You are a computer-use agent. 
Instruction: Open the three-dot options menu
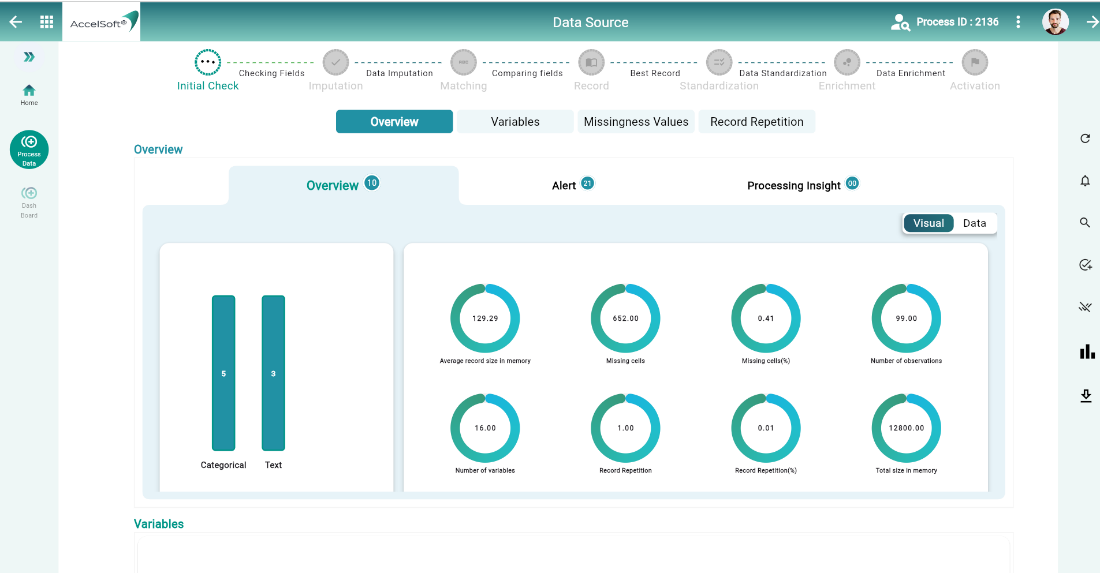1018,22
